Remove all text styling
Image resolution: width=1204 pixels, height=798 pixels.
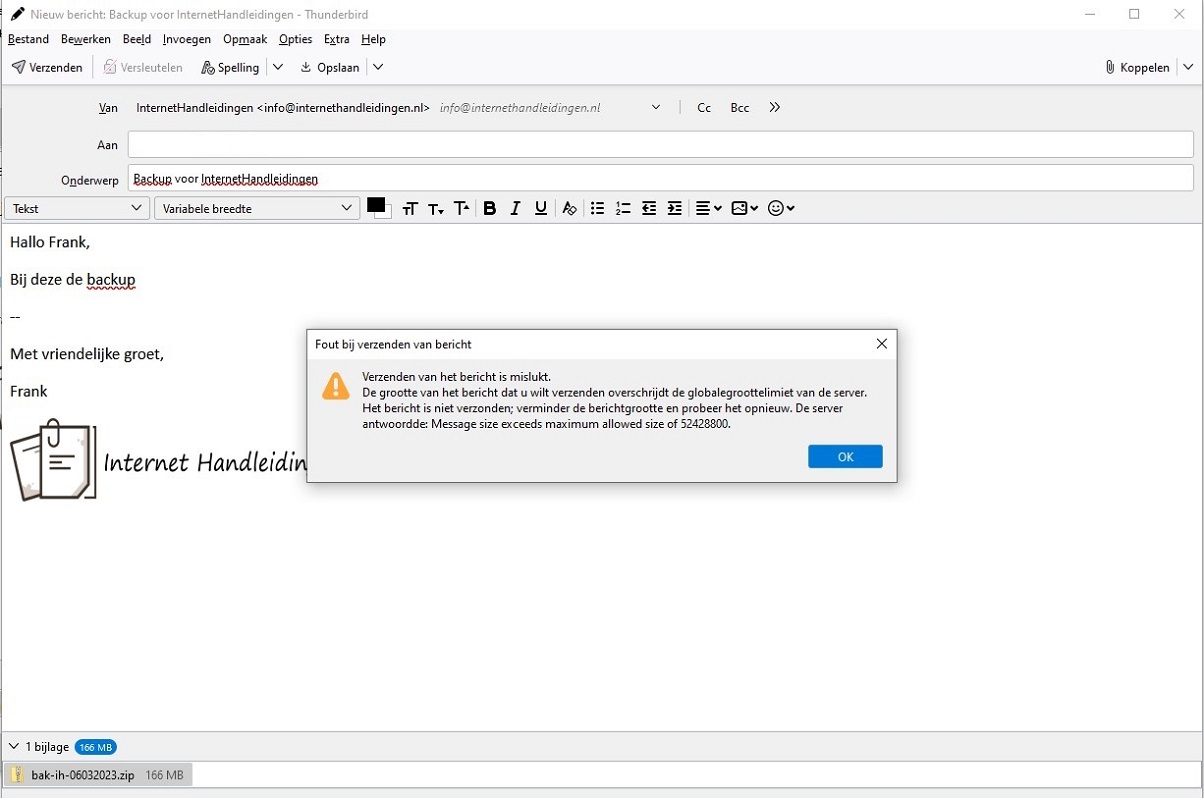[x=569, y=208]
